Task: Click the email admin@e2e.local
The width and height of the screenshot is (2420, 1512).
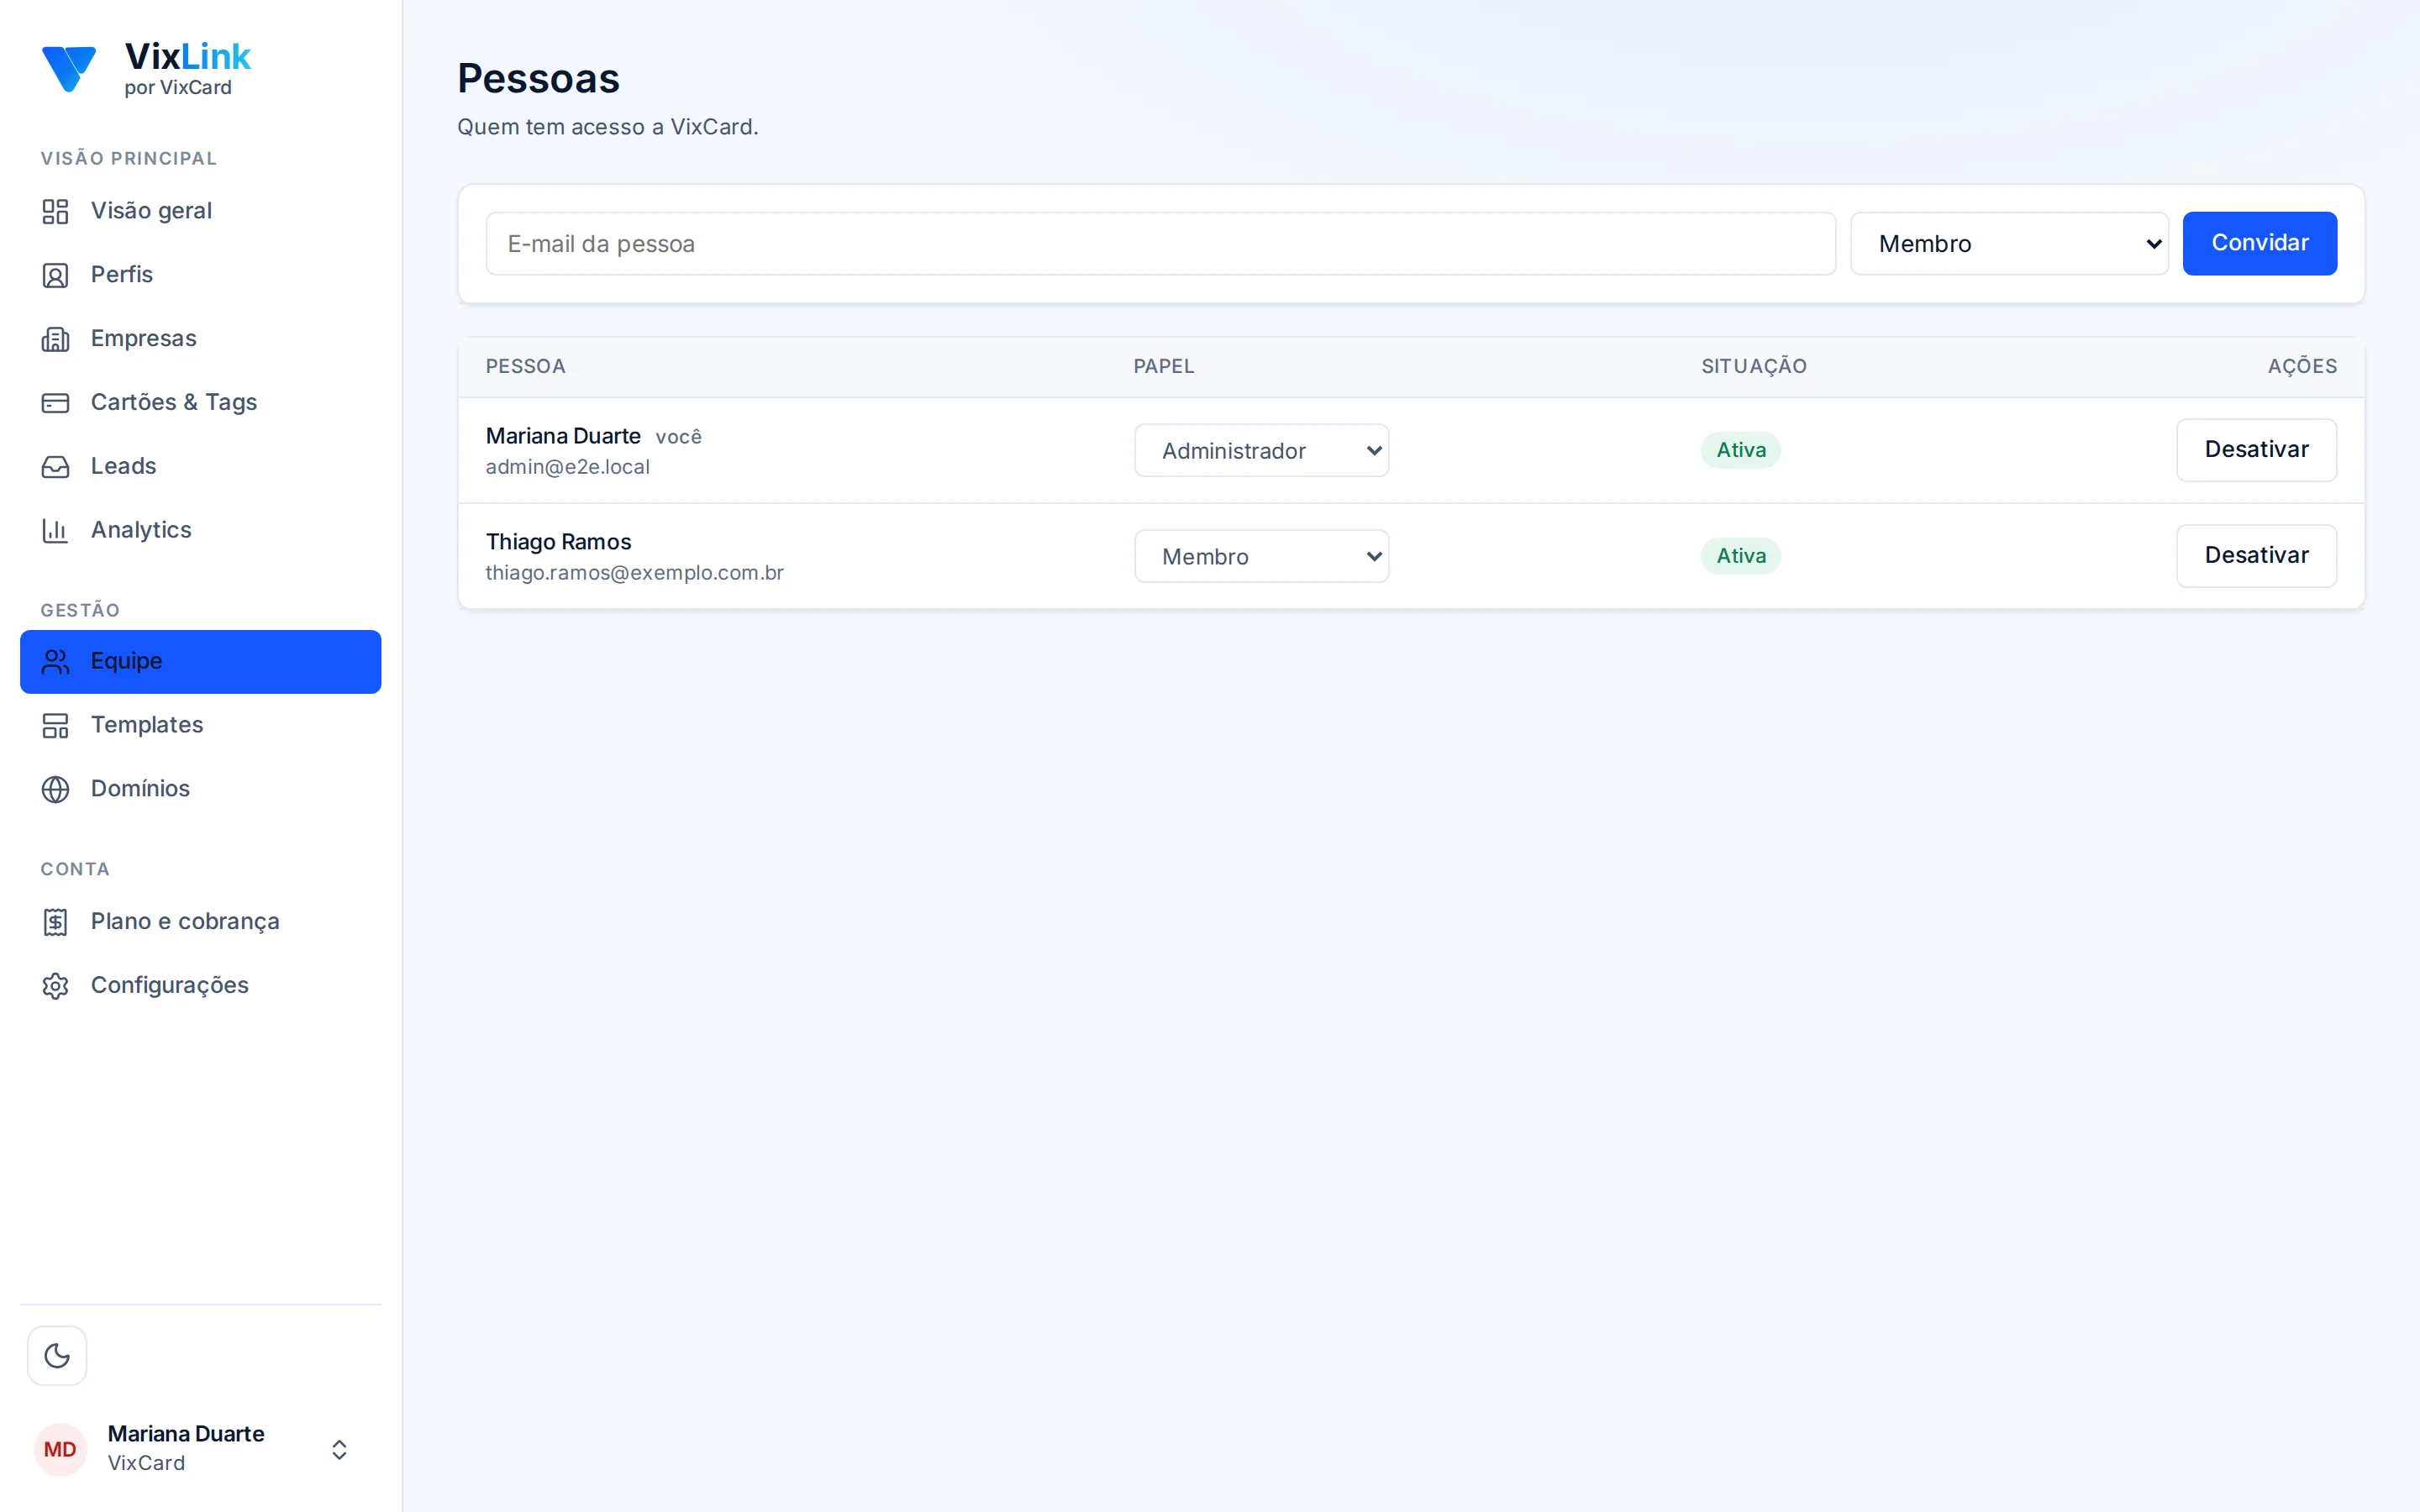Action: pos(568,467)
